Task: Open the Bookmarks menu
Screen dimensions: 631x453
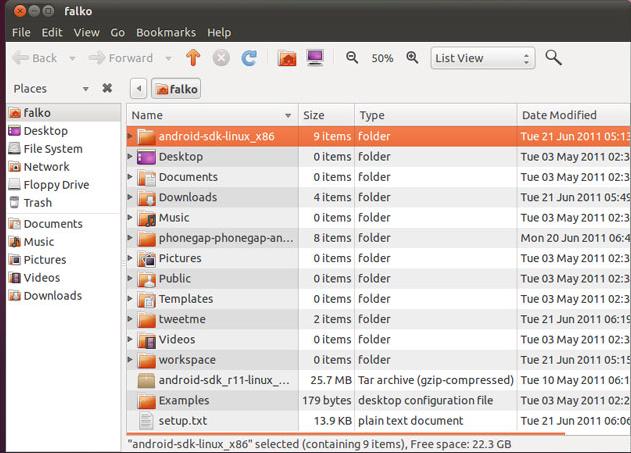Action: click(x=166, y=32)
